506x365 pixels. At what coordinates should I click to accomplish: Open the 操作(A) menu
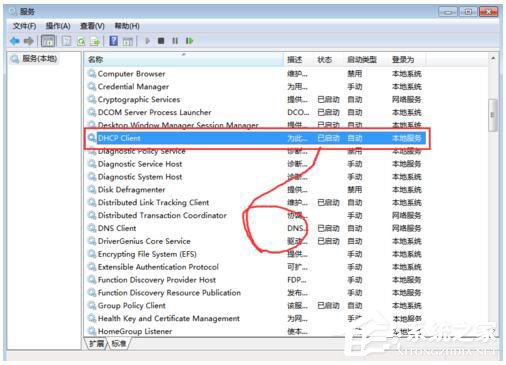pos(58,26)
